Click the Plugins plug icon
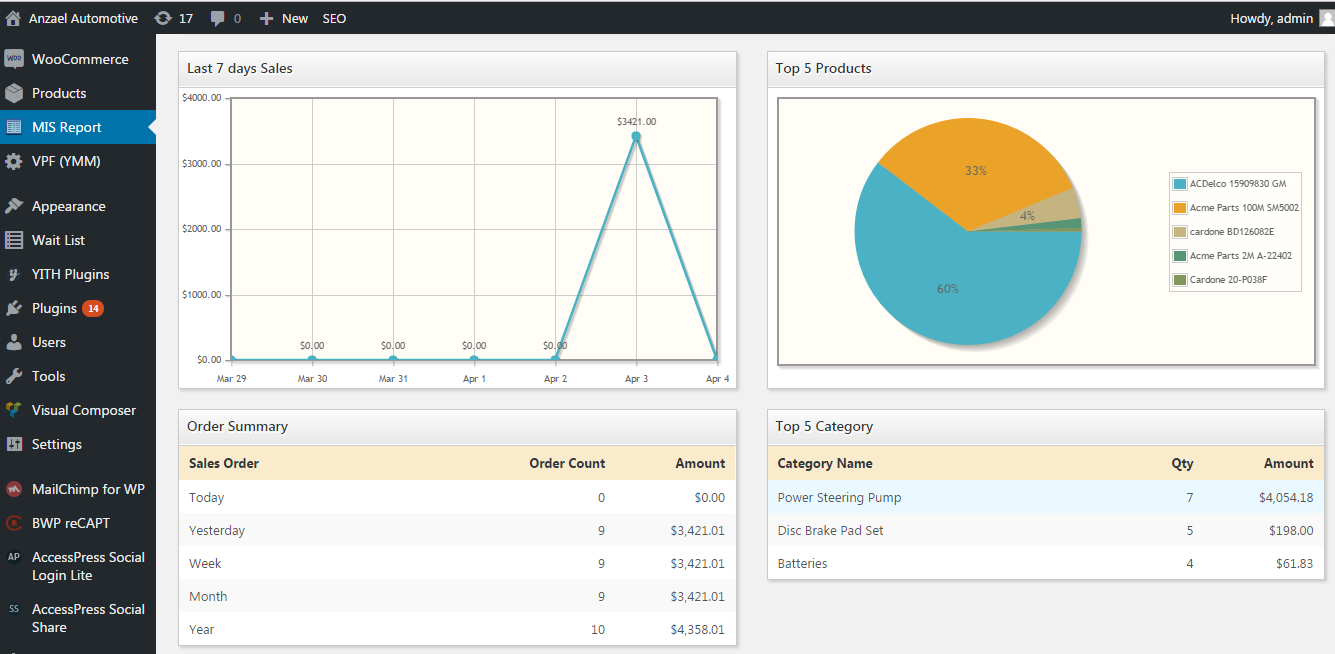This screenshot has width=1335, height=654. [x=14, y=308]
